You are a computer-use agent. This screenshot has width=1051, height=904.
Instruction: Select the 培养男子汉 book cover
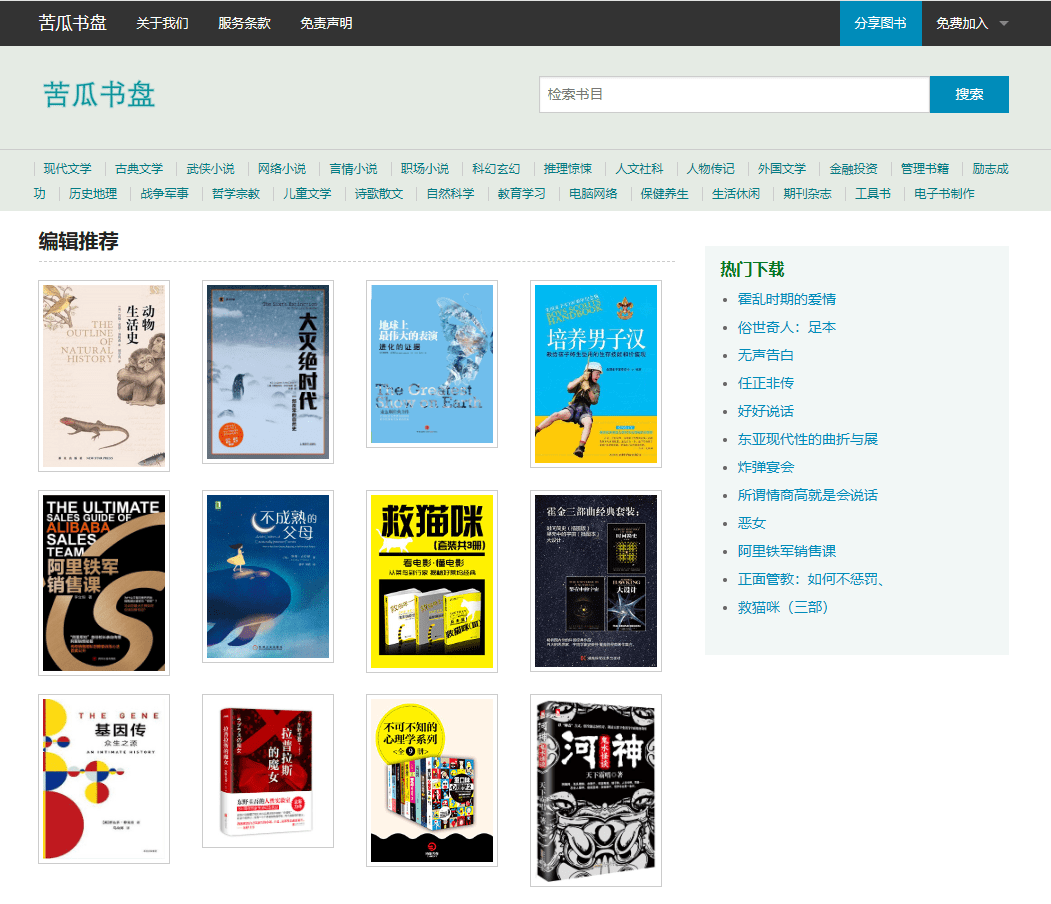click(596, 373)
